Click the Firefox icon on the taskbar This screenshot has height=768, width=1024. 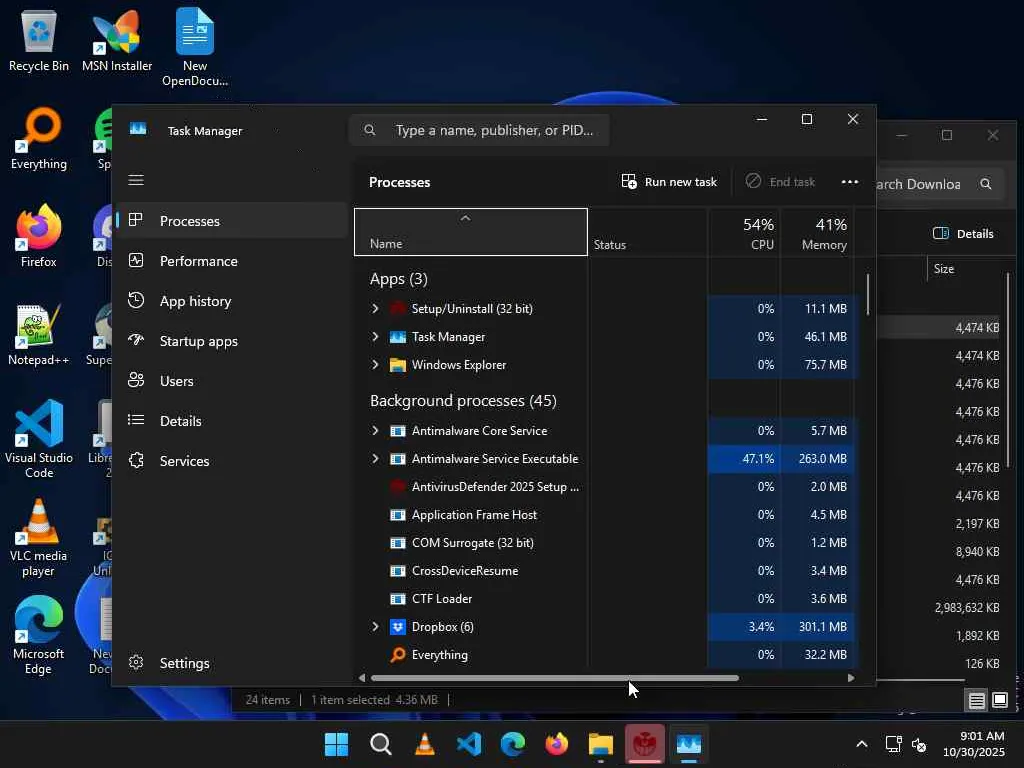(x=556, y=744)
